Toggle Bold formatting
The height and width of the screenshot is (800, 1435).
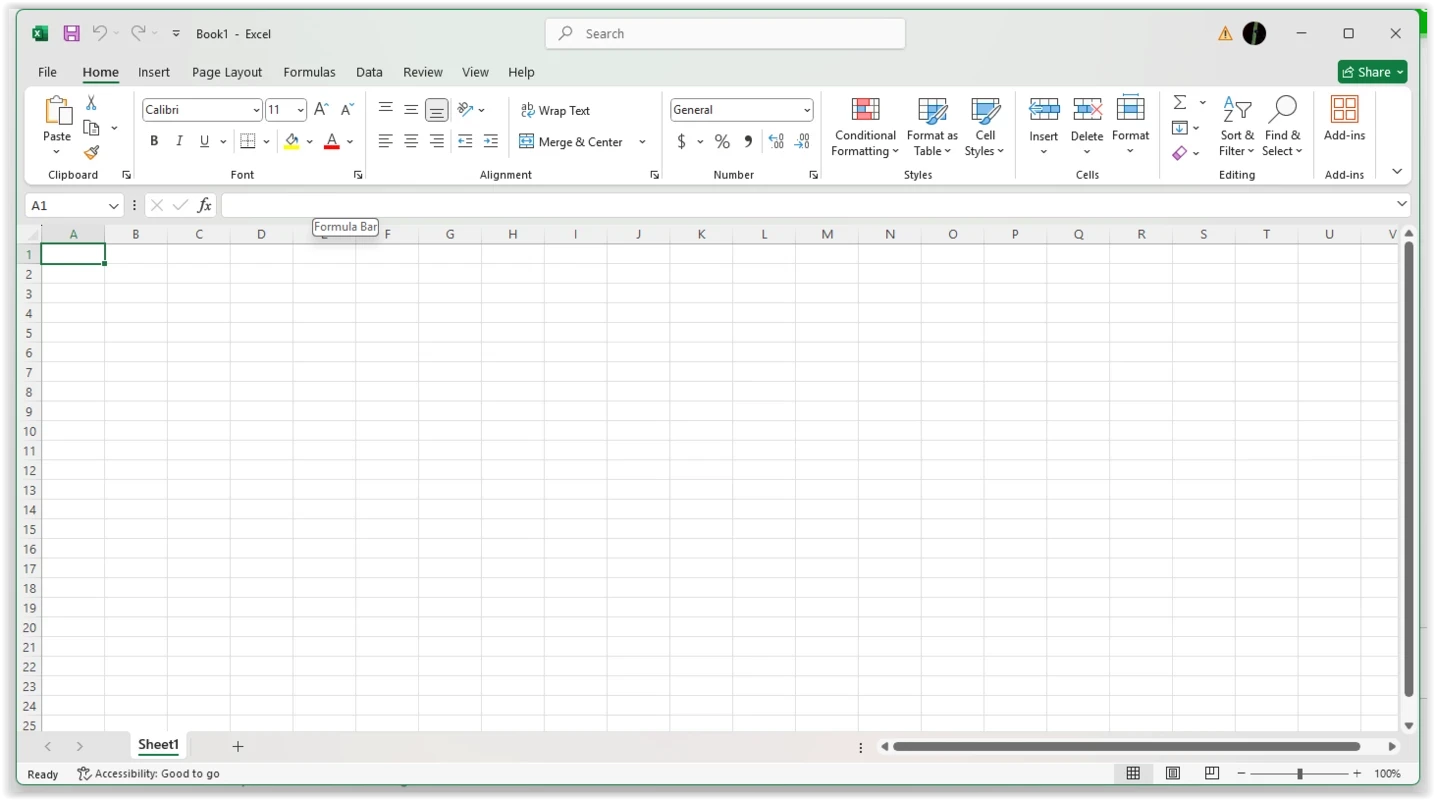[x=154, y=142]
